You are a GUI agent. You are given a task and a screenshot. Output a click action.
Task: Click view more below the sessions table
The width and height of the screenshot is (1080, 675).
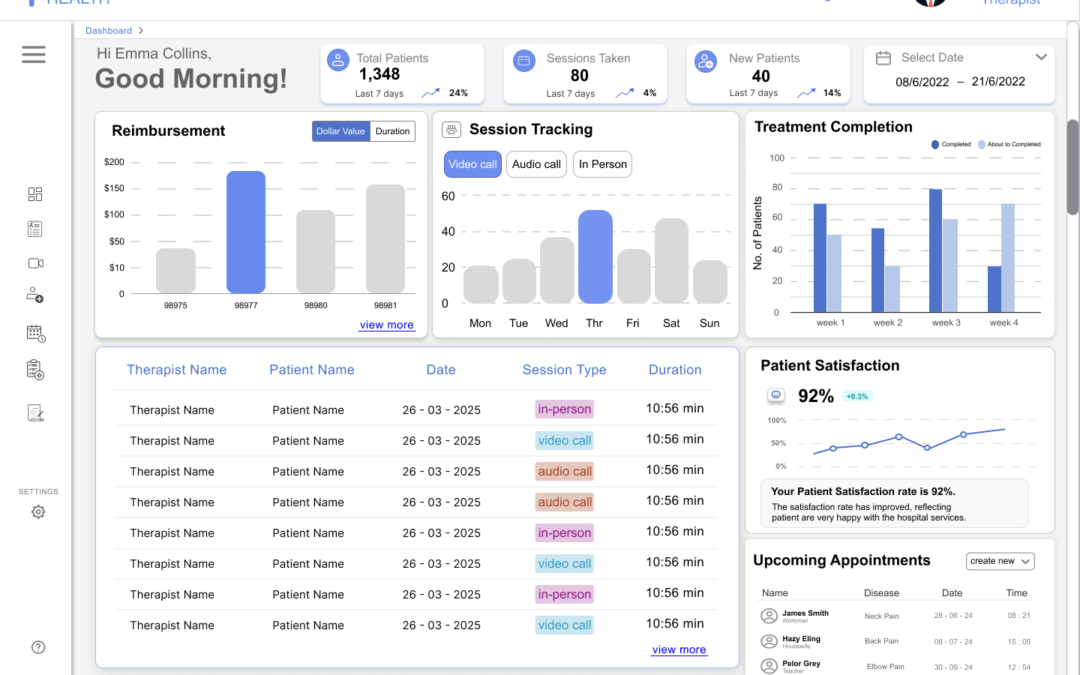(679, 649)
